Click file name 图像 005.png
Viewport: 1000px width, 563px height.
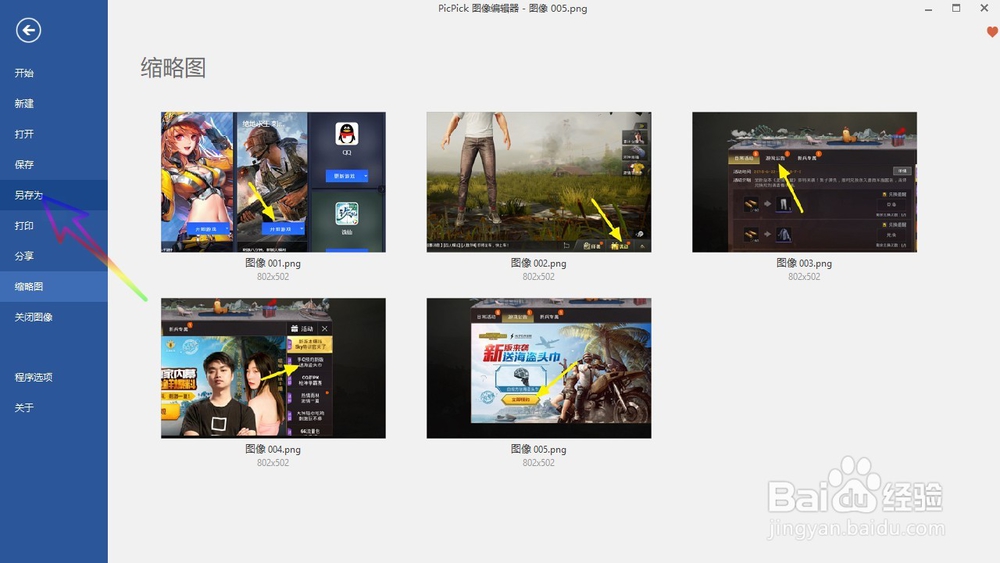pyautogui.click(x=539, y=450)
